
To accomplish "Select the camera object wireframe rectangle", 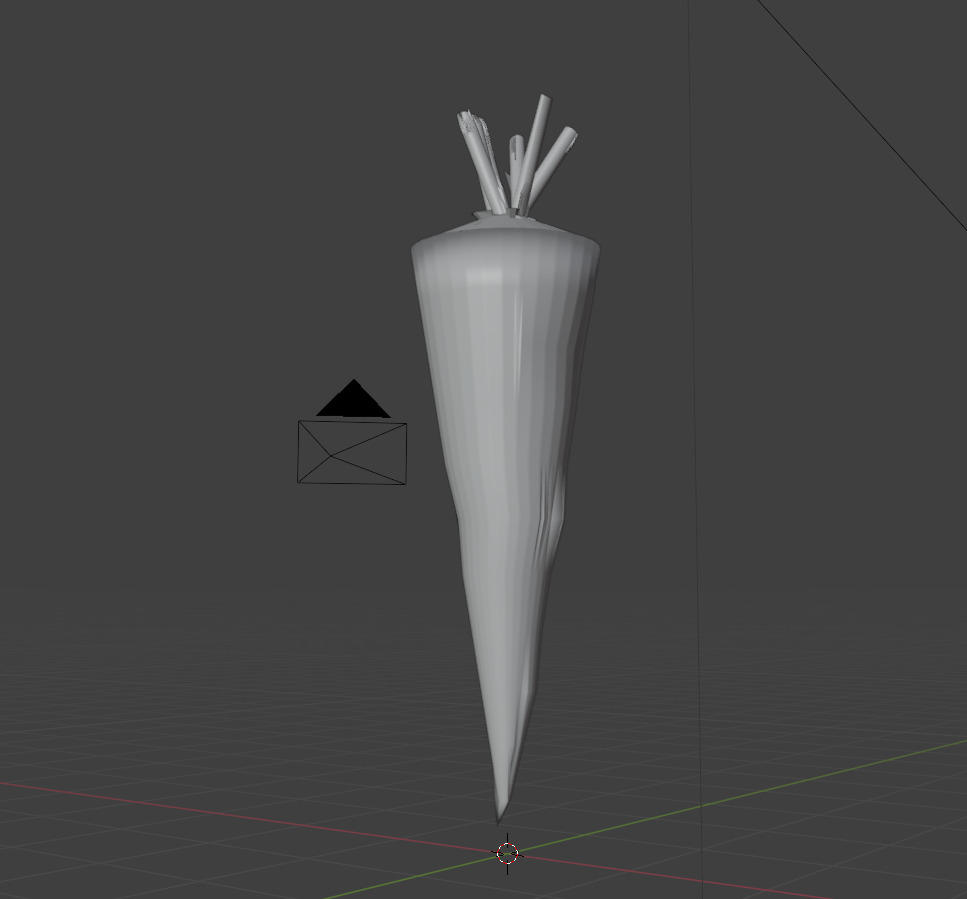I will click(352, 453).
